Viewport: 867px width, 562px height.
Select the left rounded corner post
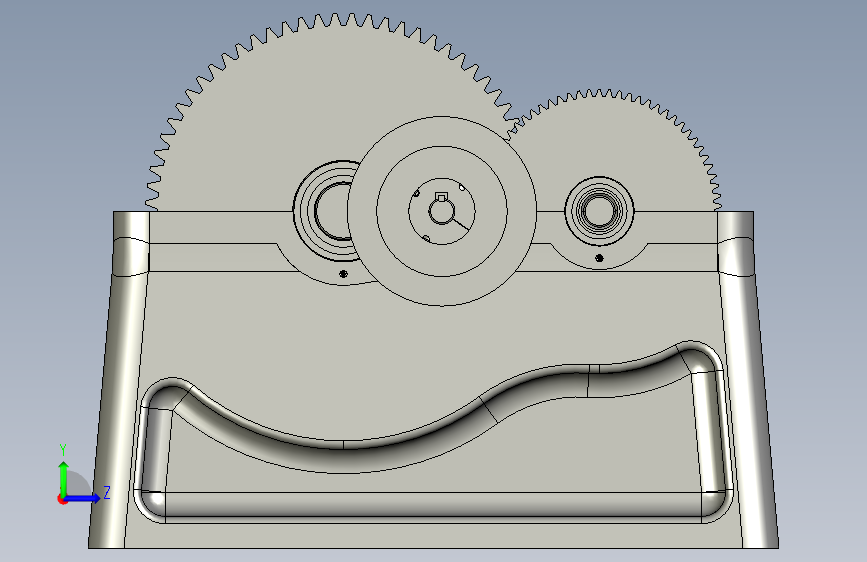(x=119, y=379)
